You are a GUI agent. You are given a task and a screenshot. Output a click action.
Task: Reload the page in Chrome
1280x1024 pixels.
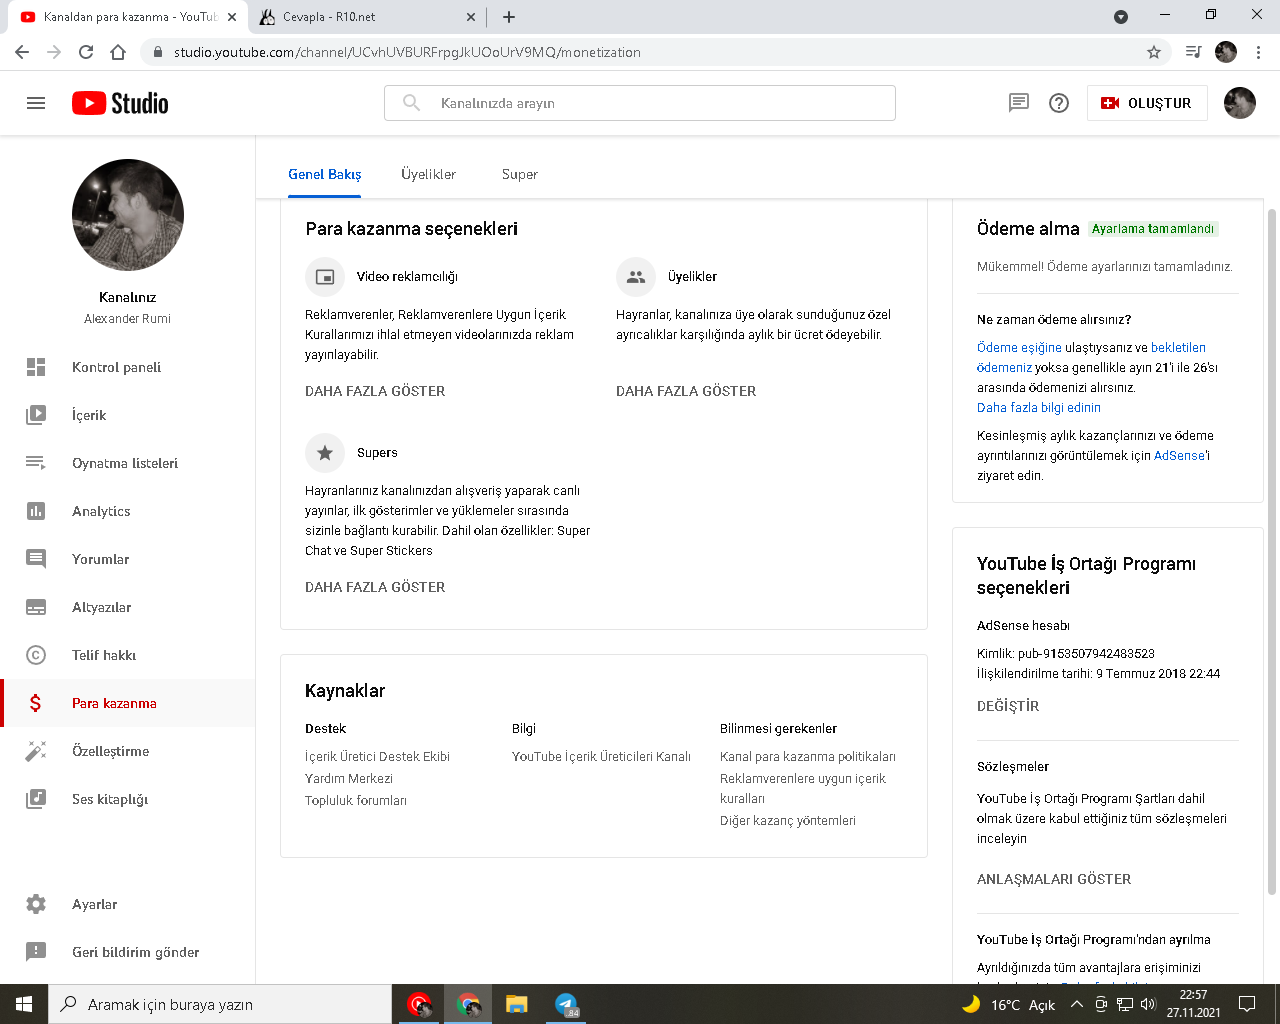click(86, 52)
